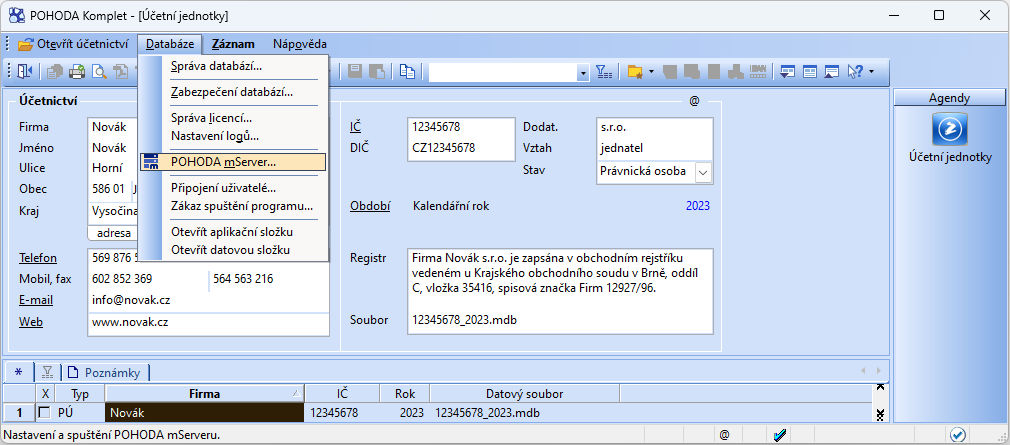The image size is (1010, 445).
Task: Click the Období link label
Action: (369, 207)
